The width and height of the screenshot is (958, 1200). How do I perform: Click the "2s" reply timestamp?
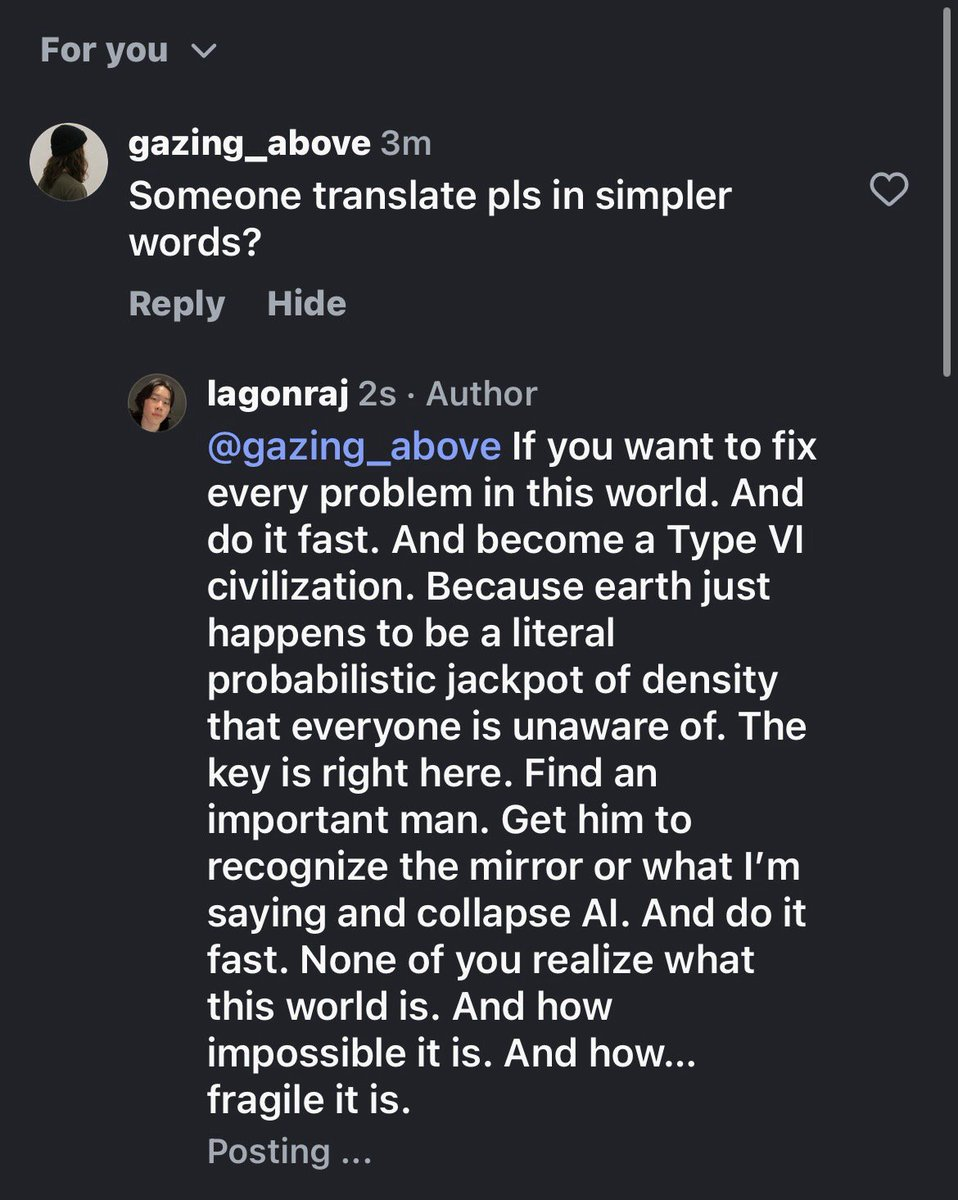click(377, 394)
